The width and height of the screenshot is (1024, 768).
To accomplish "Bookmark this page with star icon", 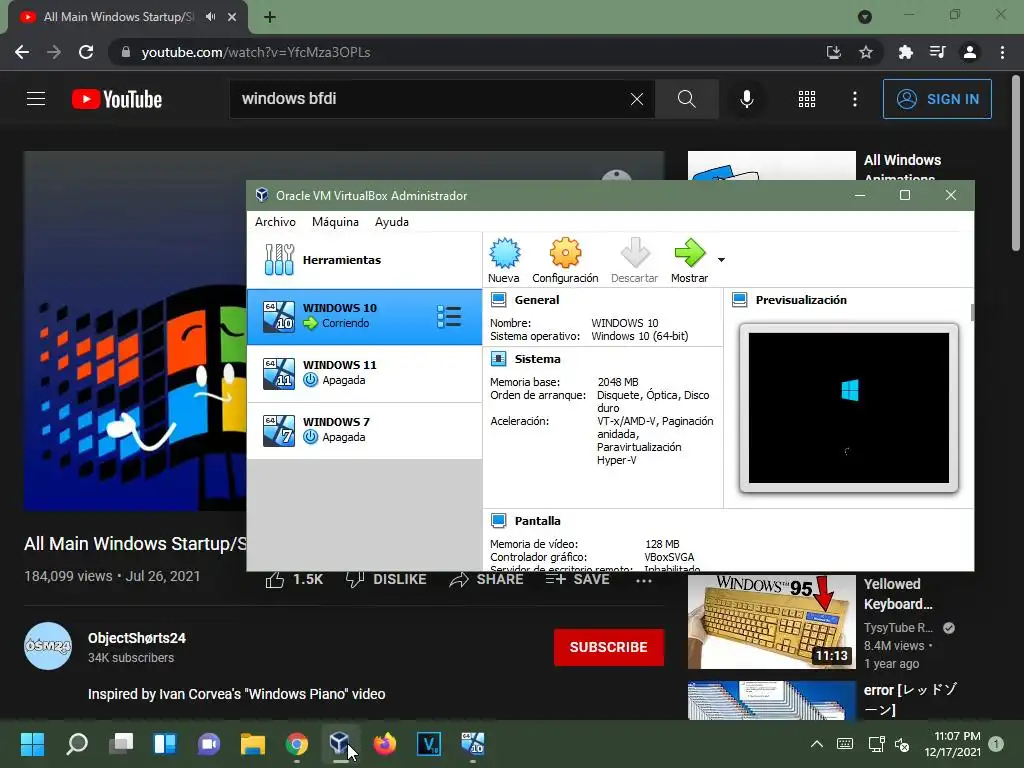I will coord(866,52).
